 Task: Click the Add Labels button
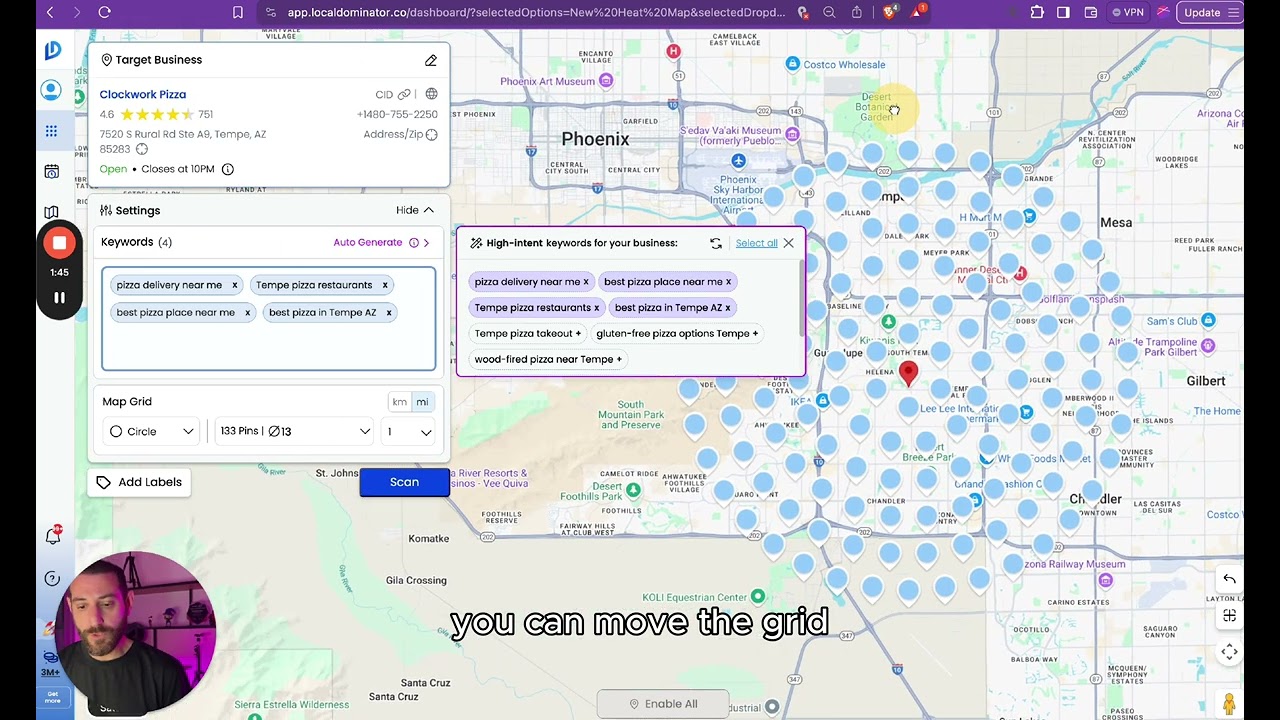pyautogui.click(x=139, y=482)
